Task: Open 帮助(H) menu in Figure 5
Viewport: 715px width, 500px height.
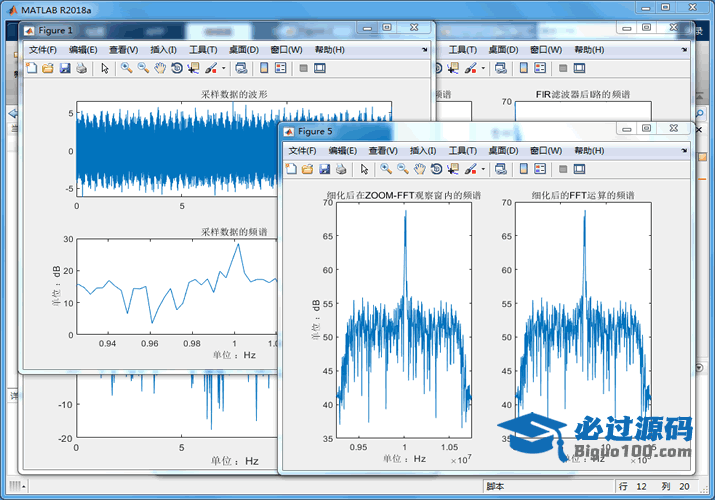Action: click(x=589, y=150)
